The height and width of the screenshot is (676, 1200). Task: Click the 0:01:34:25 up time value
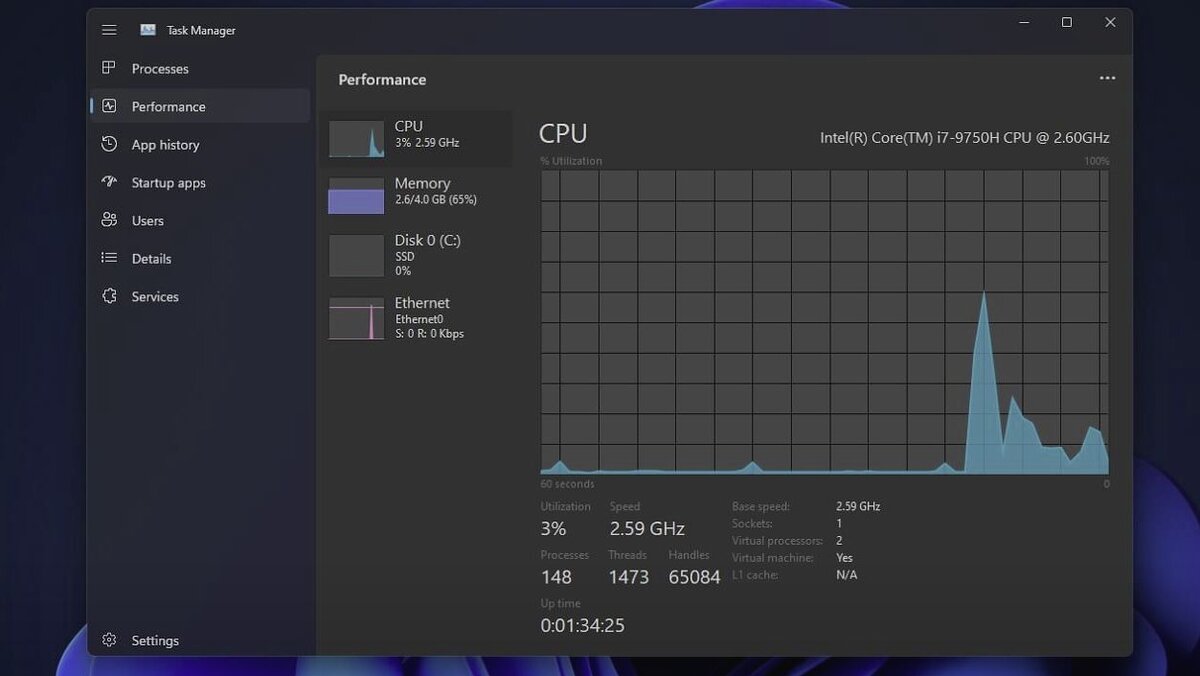point(583,626)
